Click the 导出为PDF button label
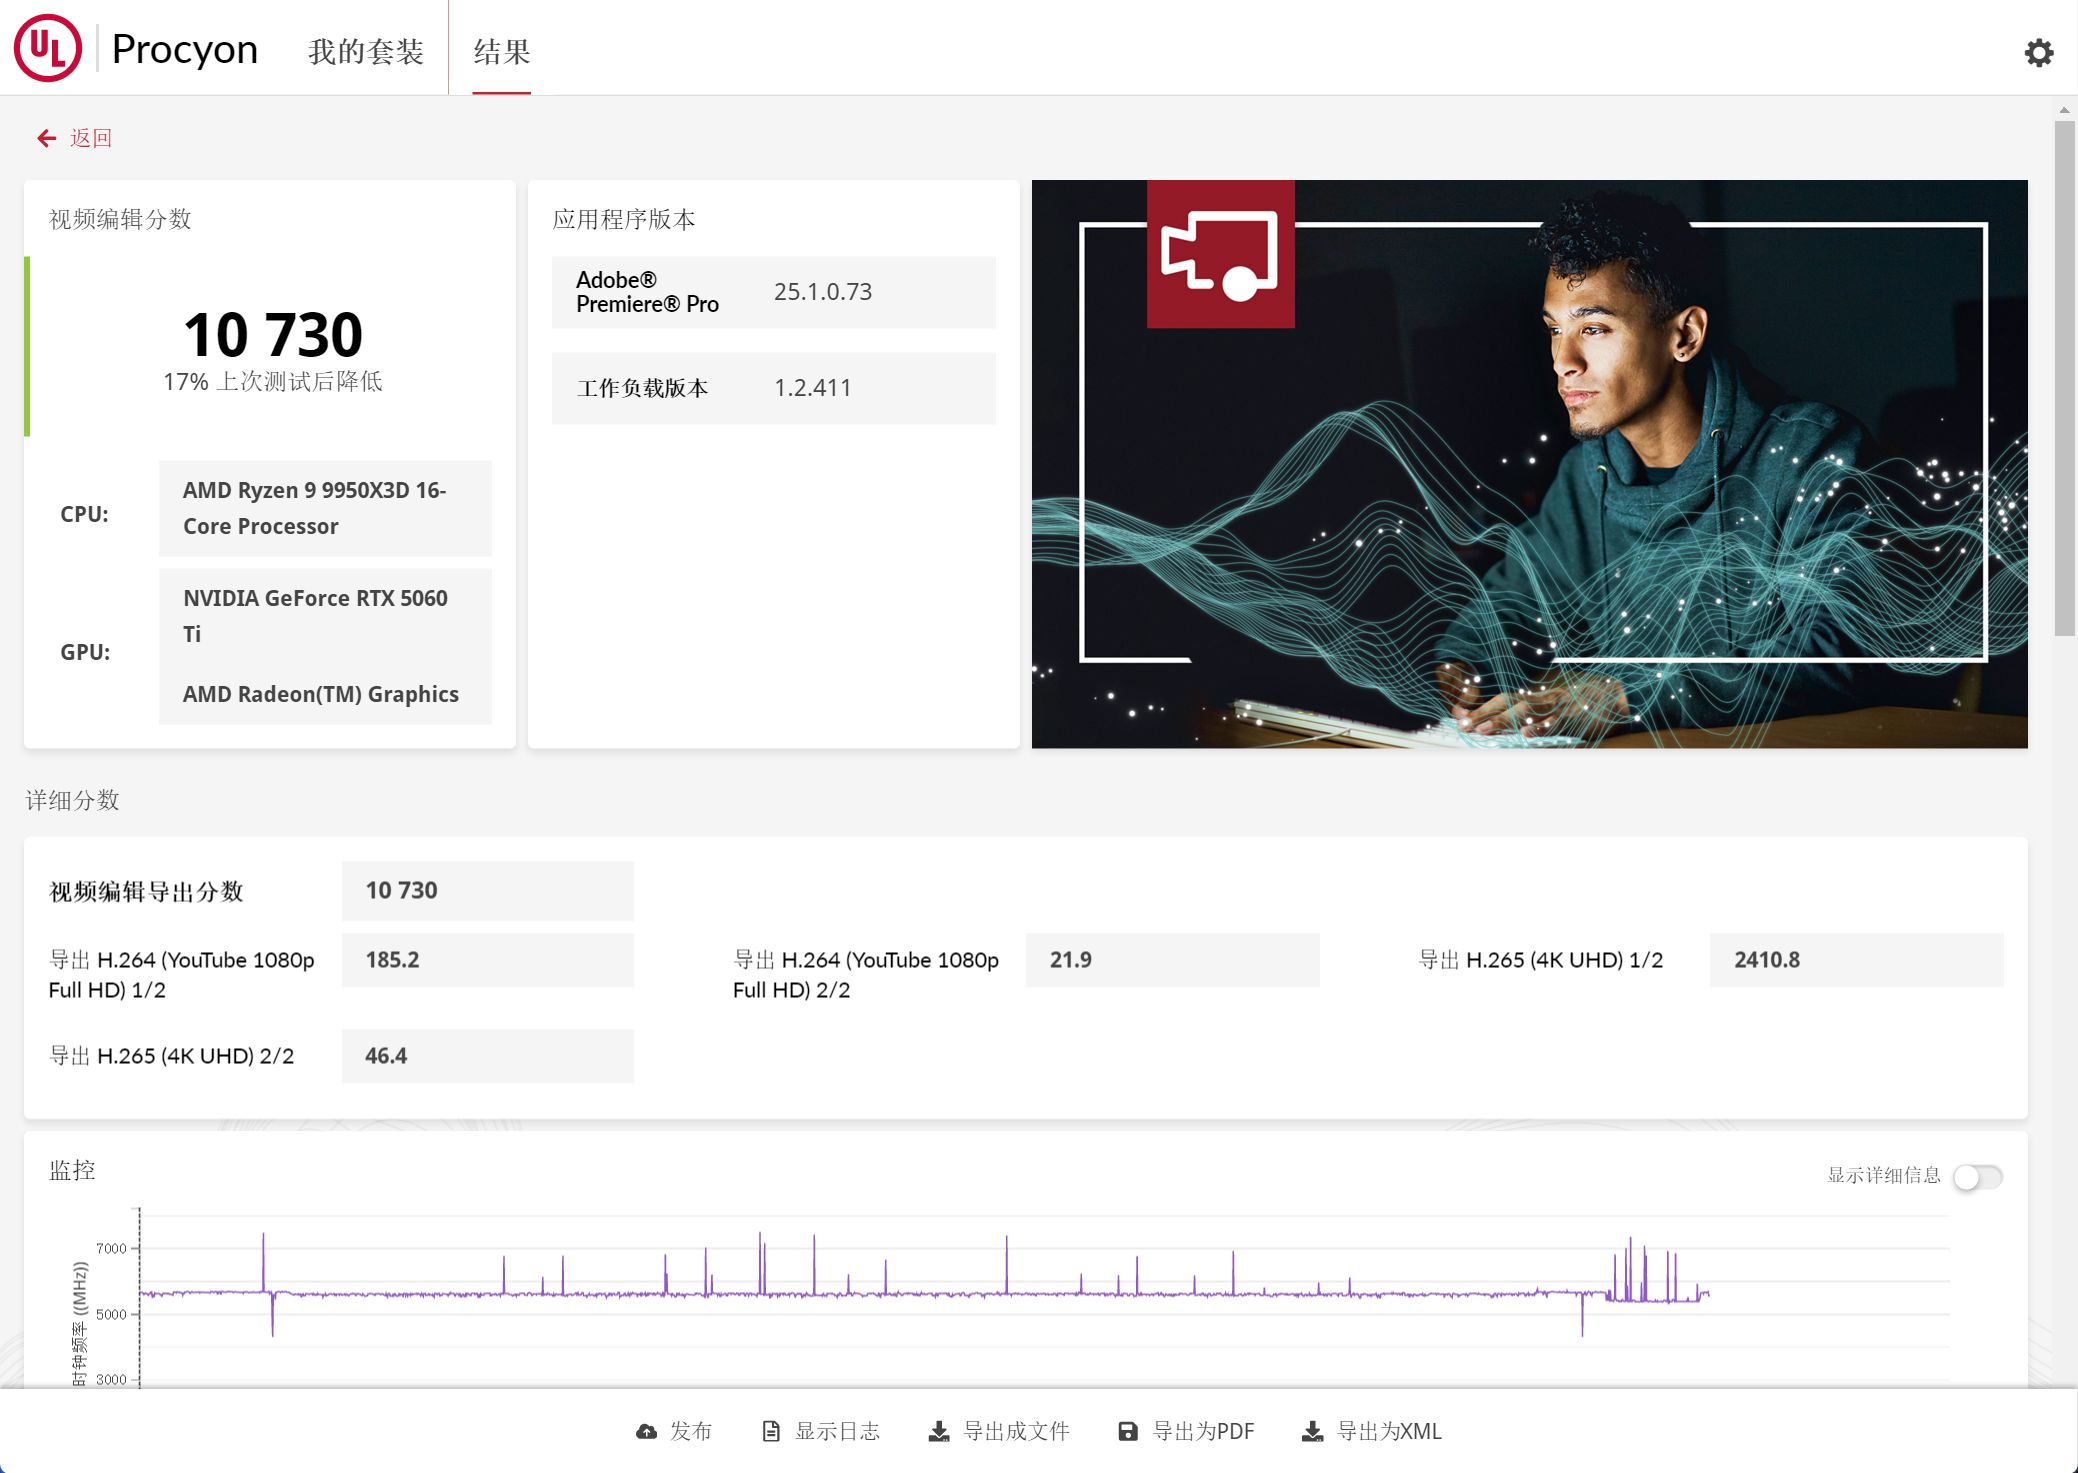 [1203, 1431]
